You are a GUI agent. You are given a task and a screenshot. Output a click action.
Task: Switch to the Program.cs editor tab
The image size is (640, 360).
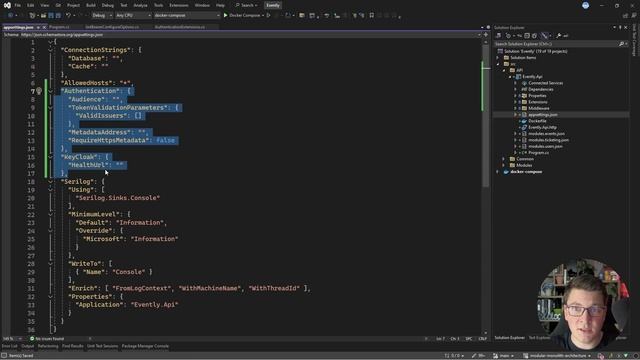point(59,27)
